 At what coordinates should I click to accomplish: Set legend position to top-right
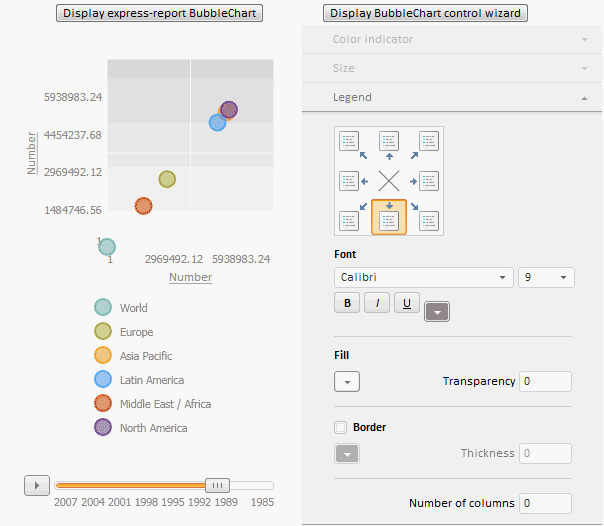[x=429, y=143]
